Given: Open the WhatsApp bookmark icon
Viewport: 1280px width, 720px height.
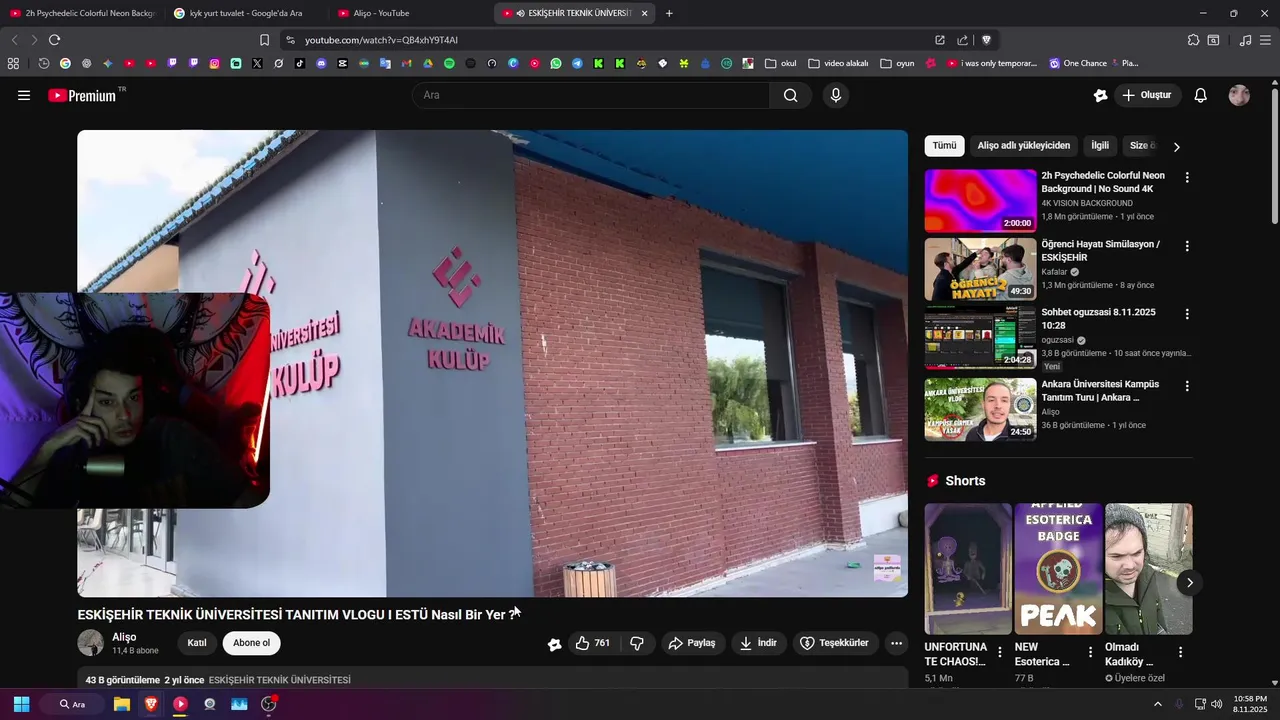Looking at the screenshot, I should tap(556, 63).
